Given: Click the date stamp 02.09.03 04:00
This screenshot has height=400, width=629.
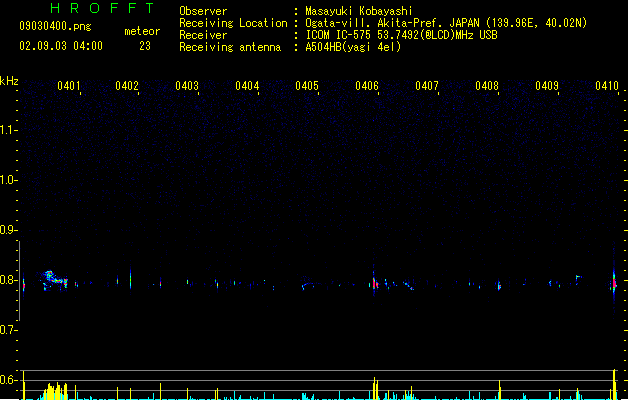Looking at the screenshot, I should pyautogui.click(x=61, y=46).
